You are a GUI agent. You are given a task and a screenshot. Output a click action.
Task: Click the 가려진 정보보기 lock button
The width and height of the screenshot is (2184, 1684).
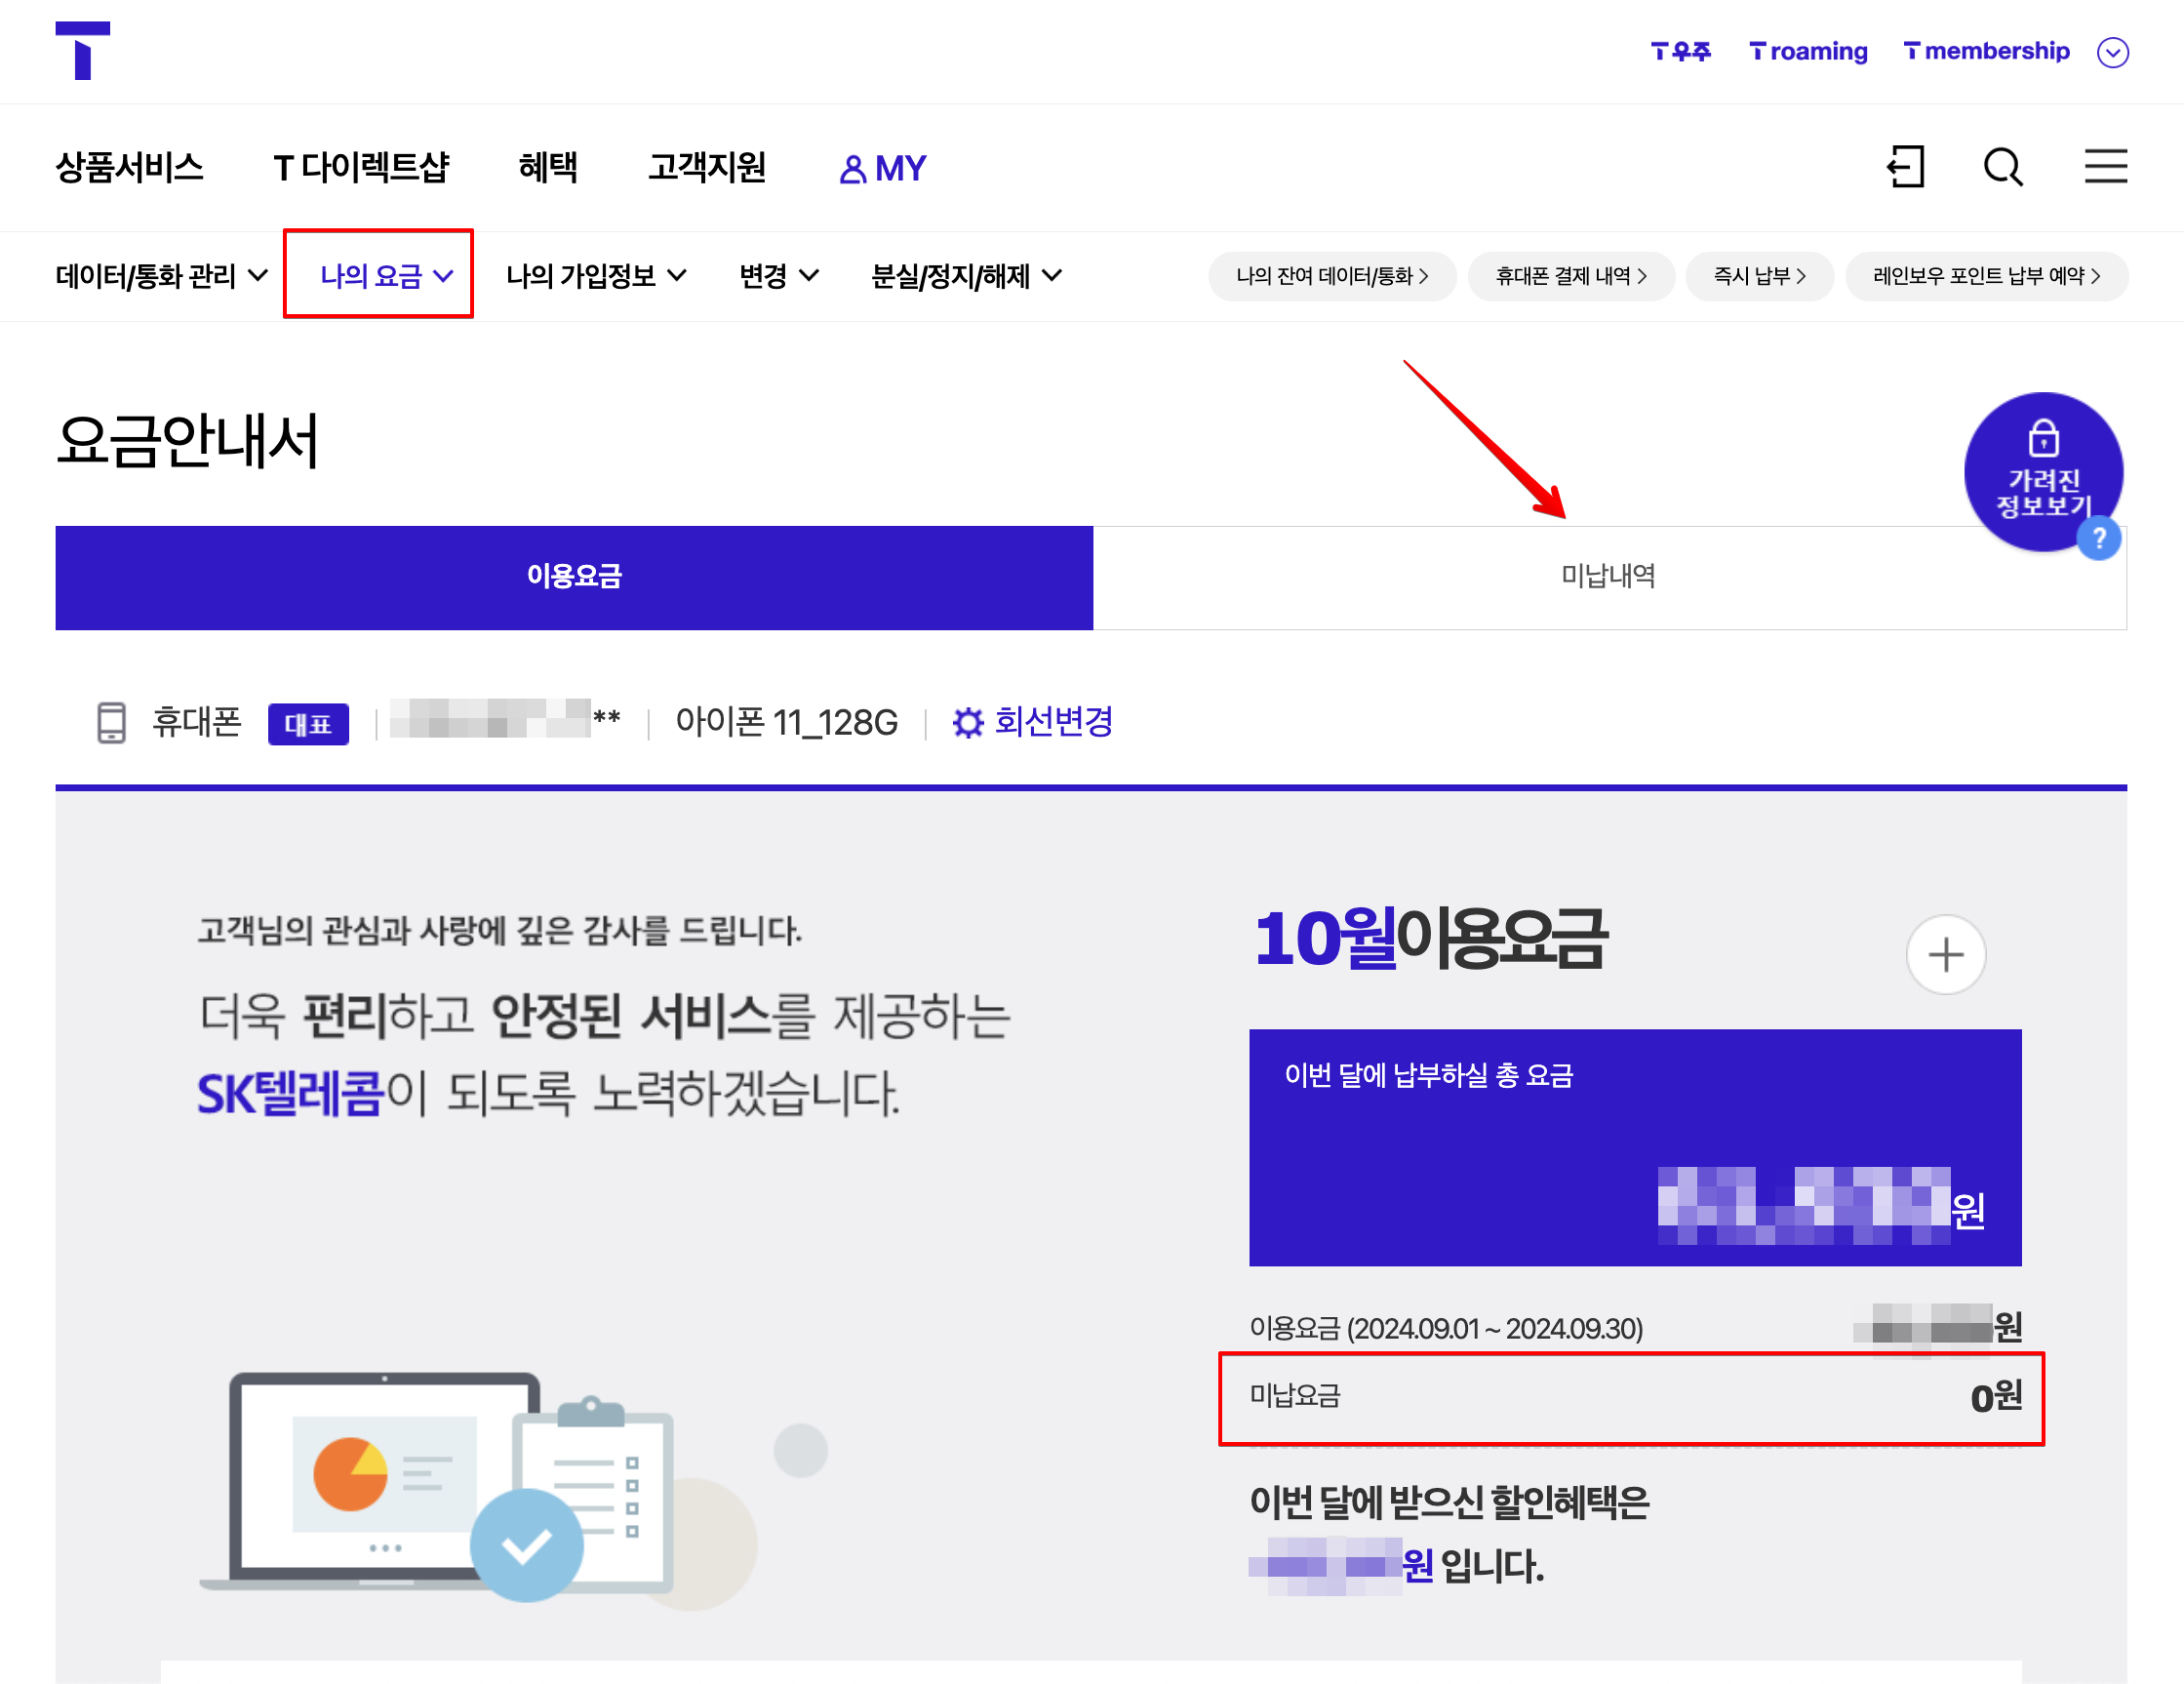pos(2044,470)
